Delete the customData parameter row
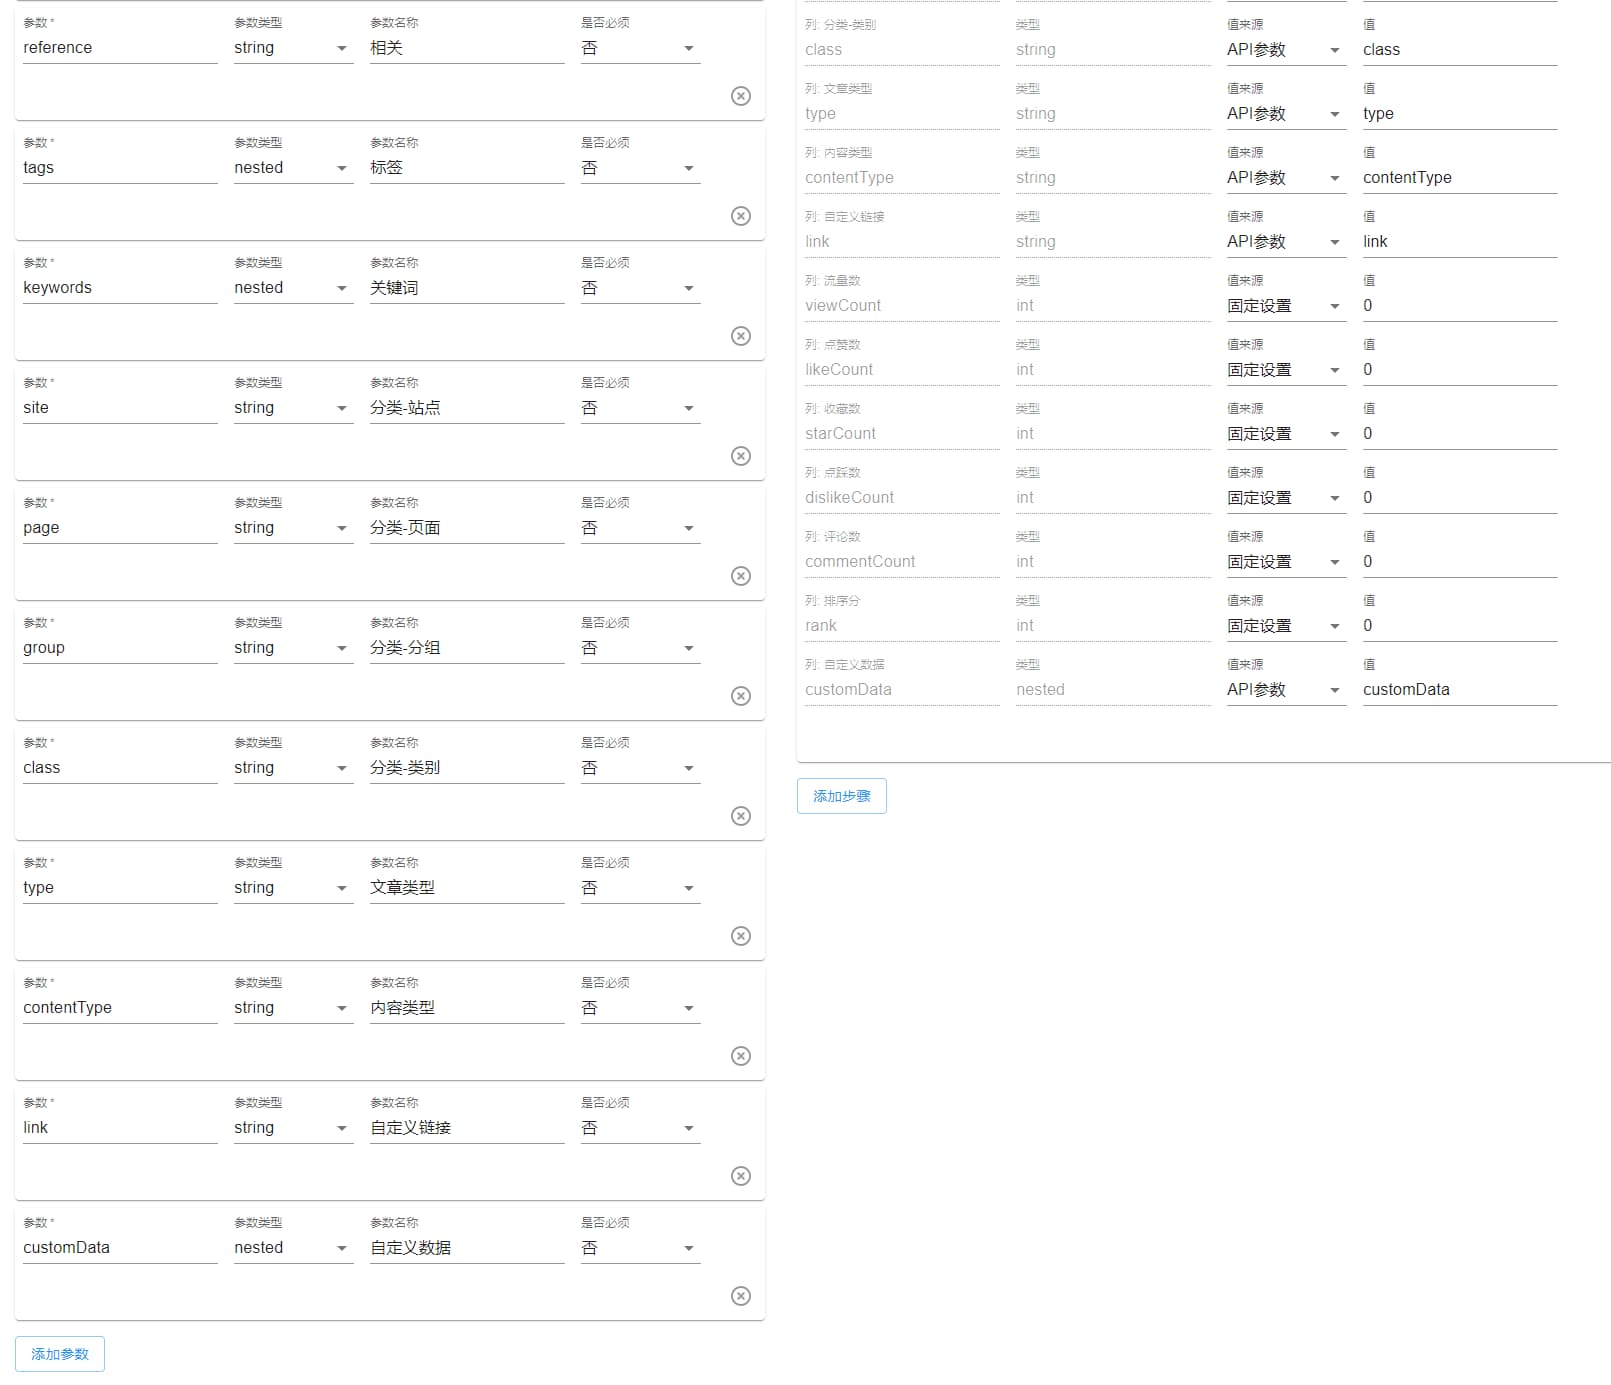 point(740,1296)
